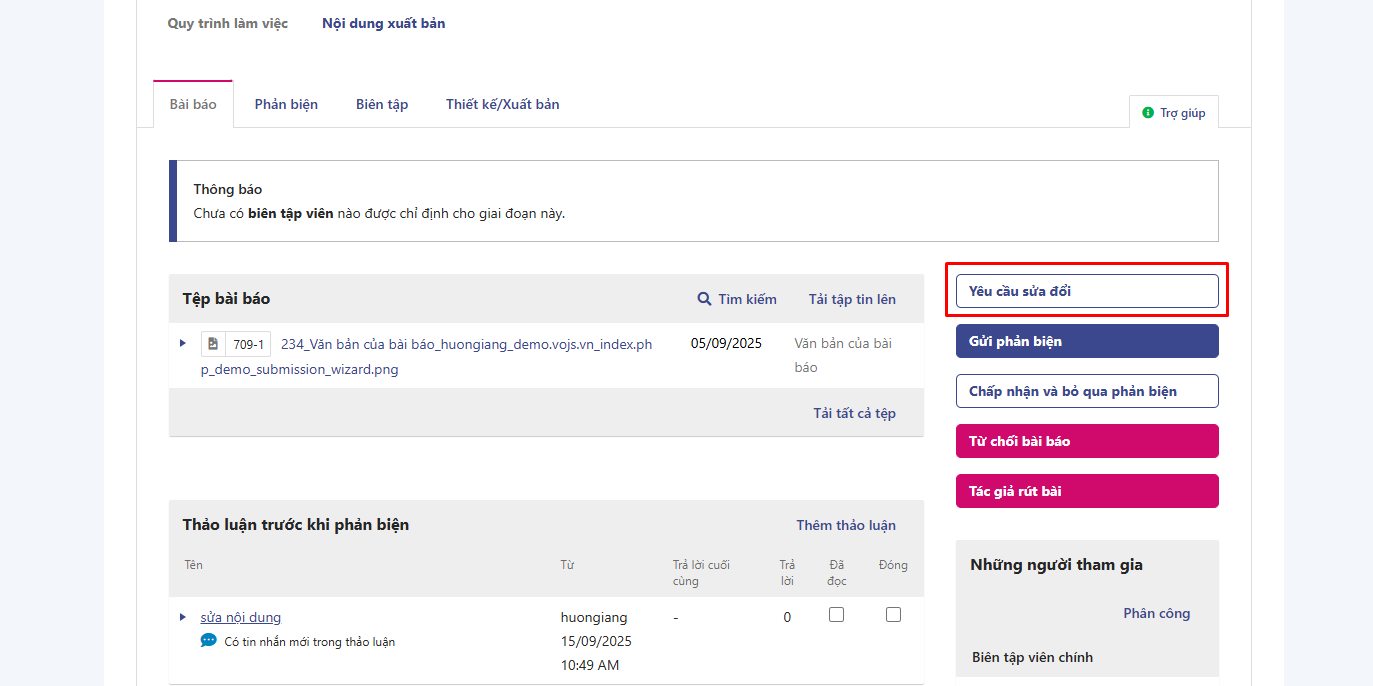Click the file type icon next to 709-1
The image size is (1373, 686).
pos(213,344)
